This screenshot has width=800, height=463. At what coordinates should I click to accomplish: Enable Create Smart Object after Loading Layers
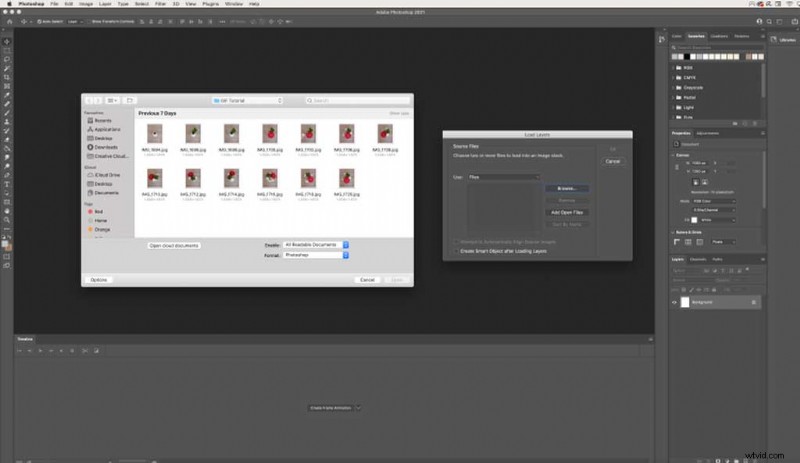457,251
